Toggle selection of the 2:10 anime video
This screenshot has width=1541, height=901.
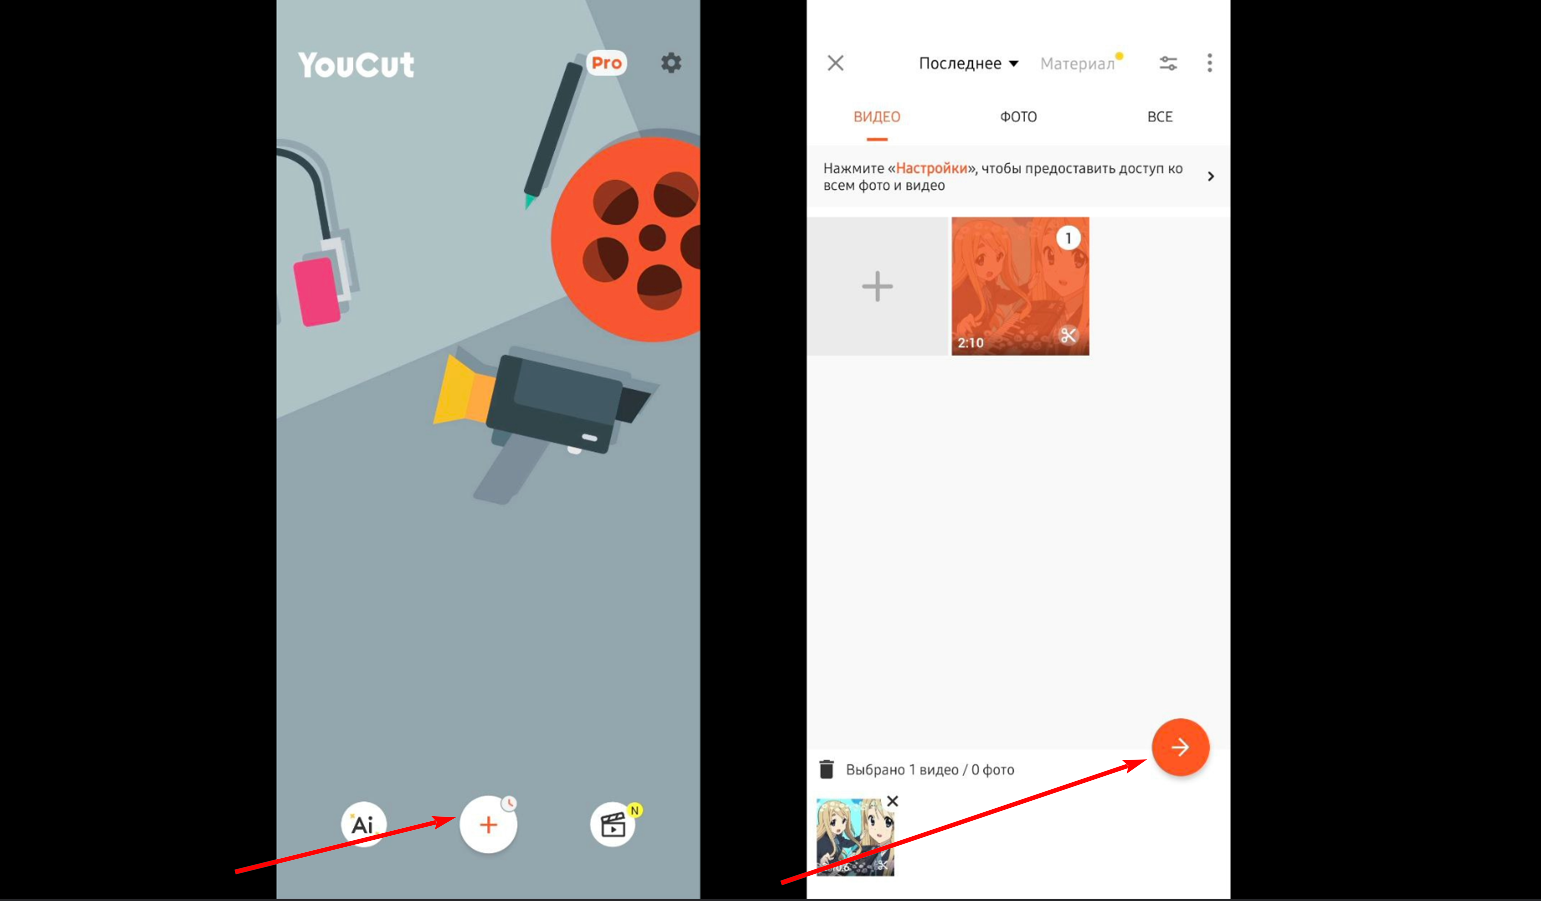1020,286
